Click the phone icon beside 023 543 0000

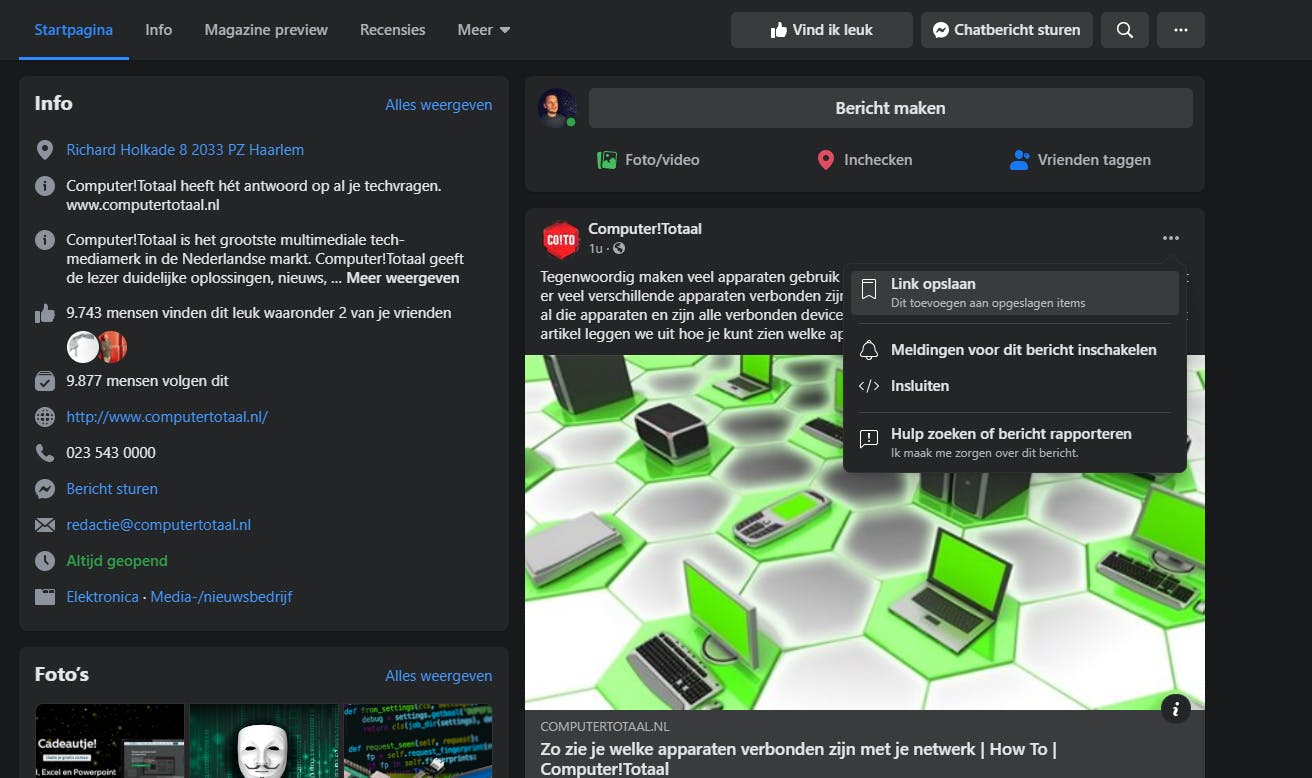44,453
